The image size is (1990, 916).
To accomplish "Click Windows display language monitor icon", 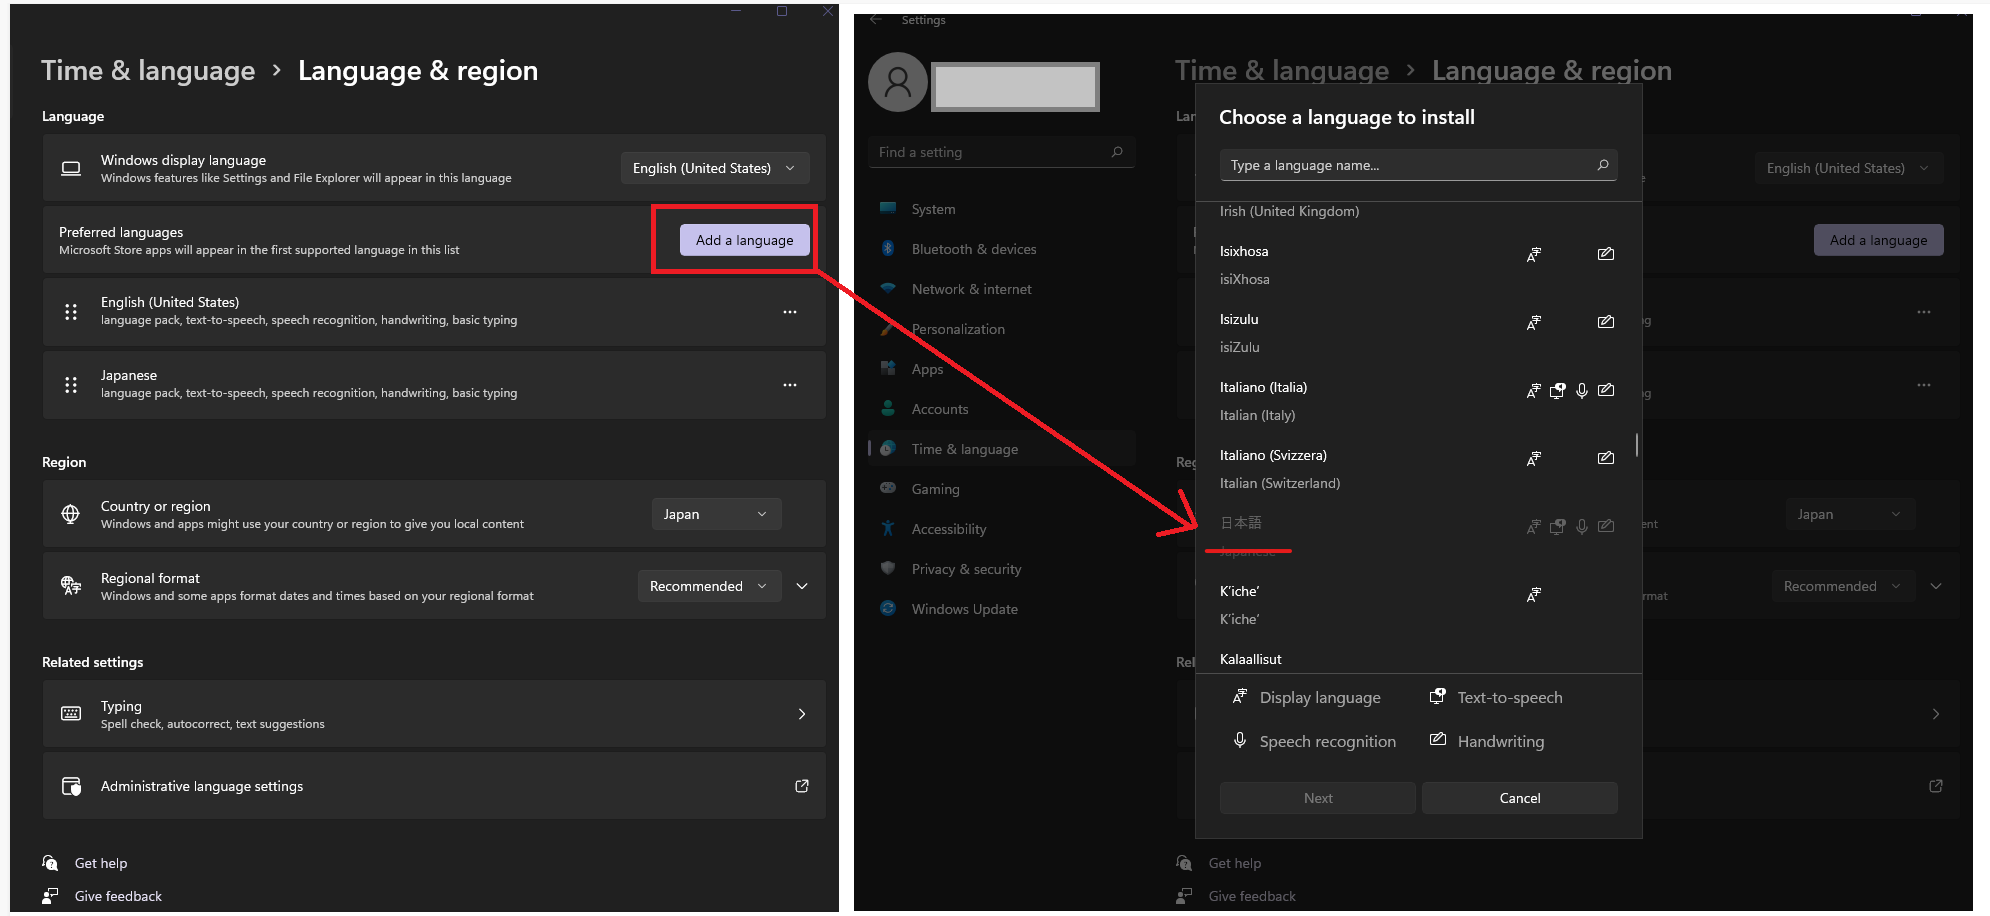I will click(71, 168).
